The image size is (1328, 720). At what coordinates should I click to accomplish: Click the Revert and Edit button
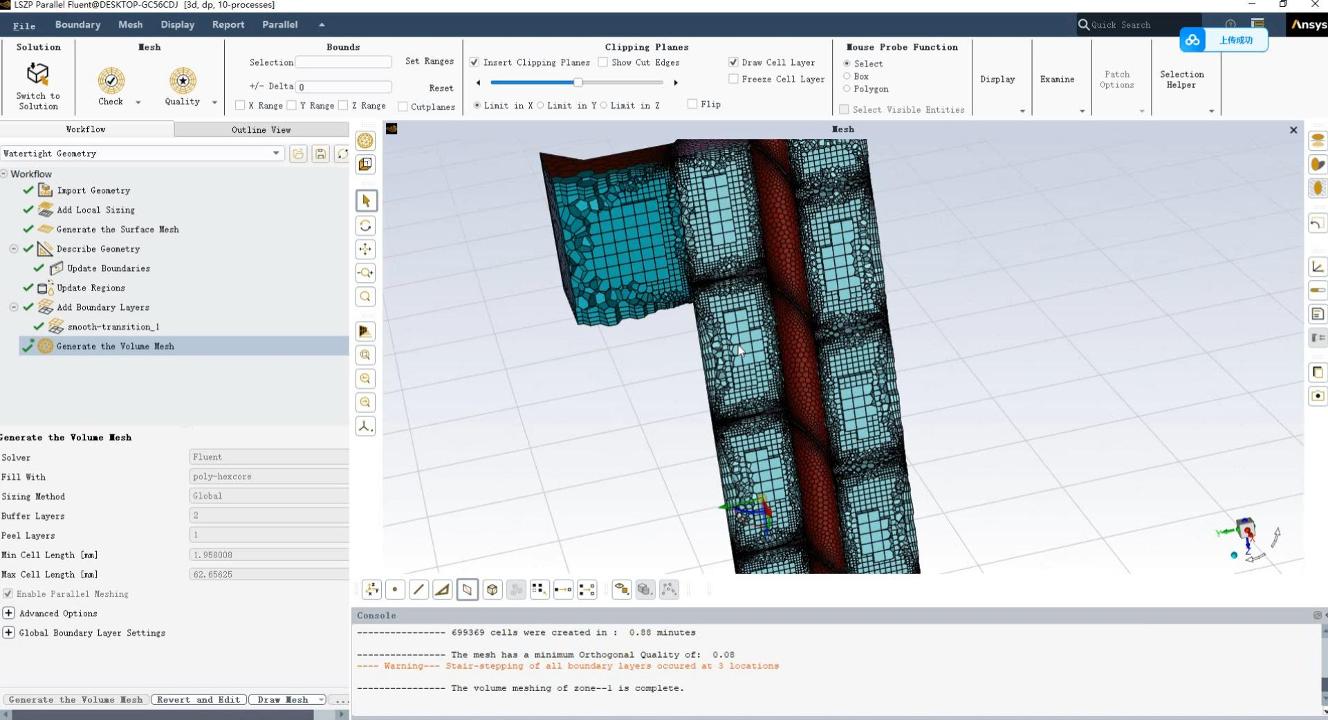tap(199, 700)
